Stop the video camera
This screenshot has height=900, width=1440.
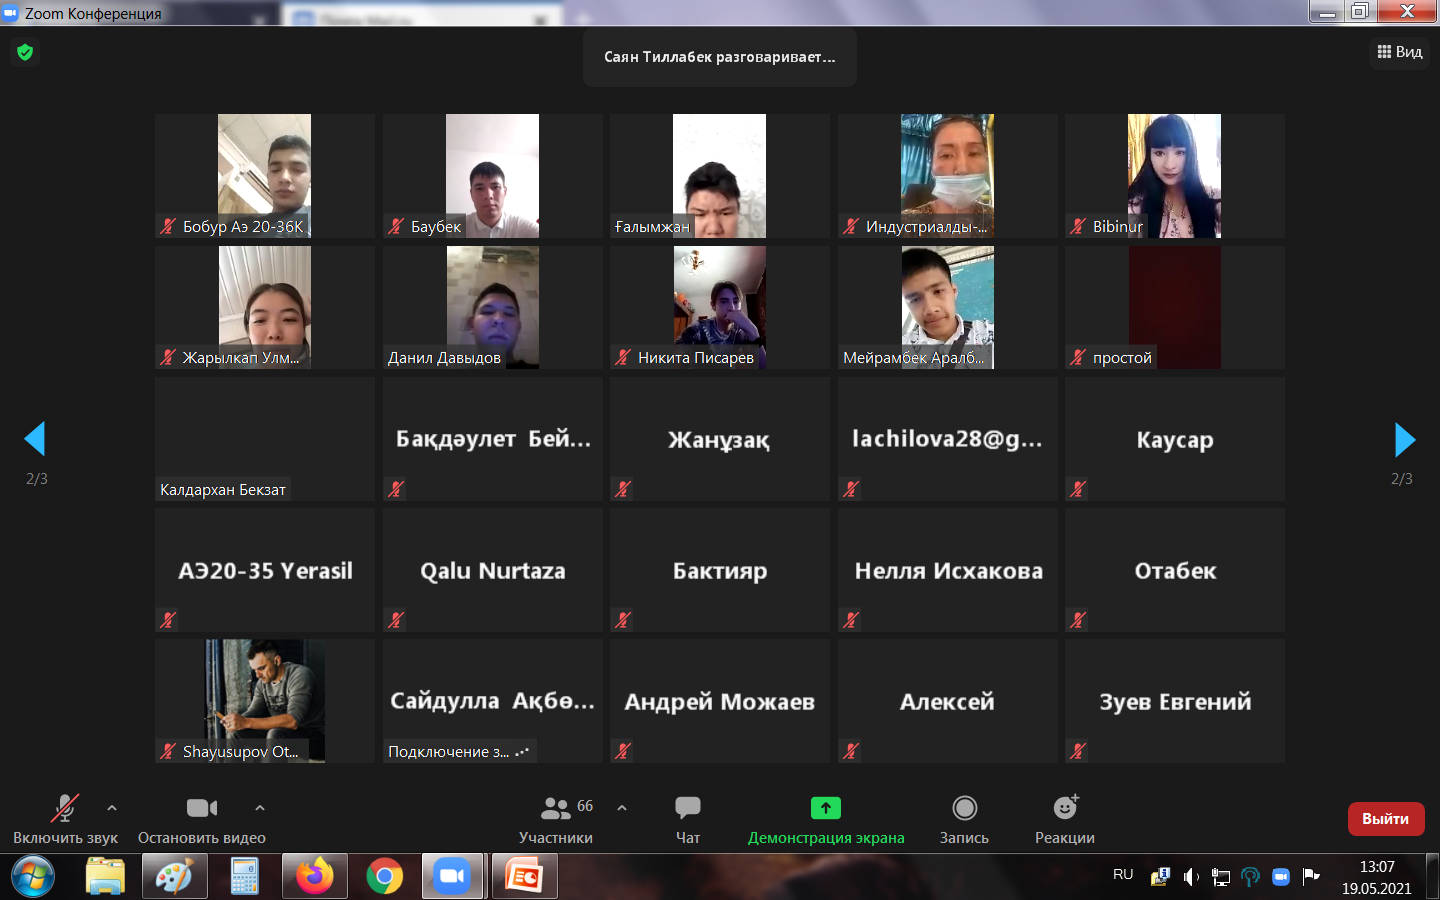(201, 817)
